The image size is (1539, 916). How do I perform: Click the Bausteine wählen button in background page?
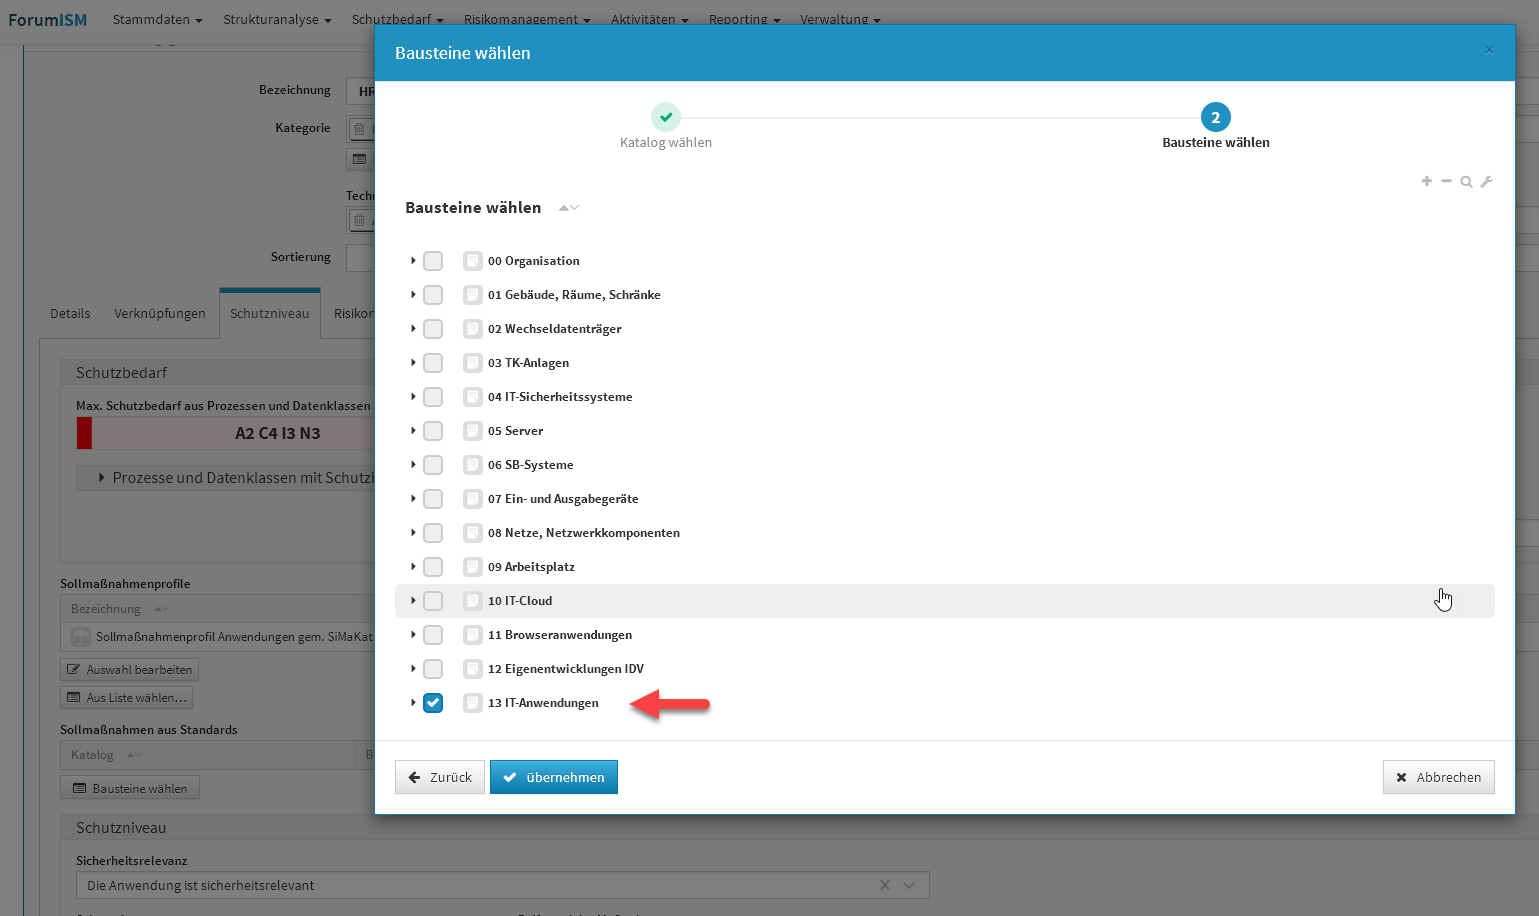(130, 789)
